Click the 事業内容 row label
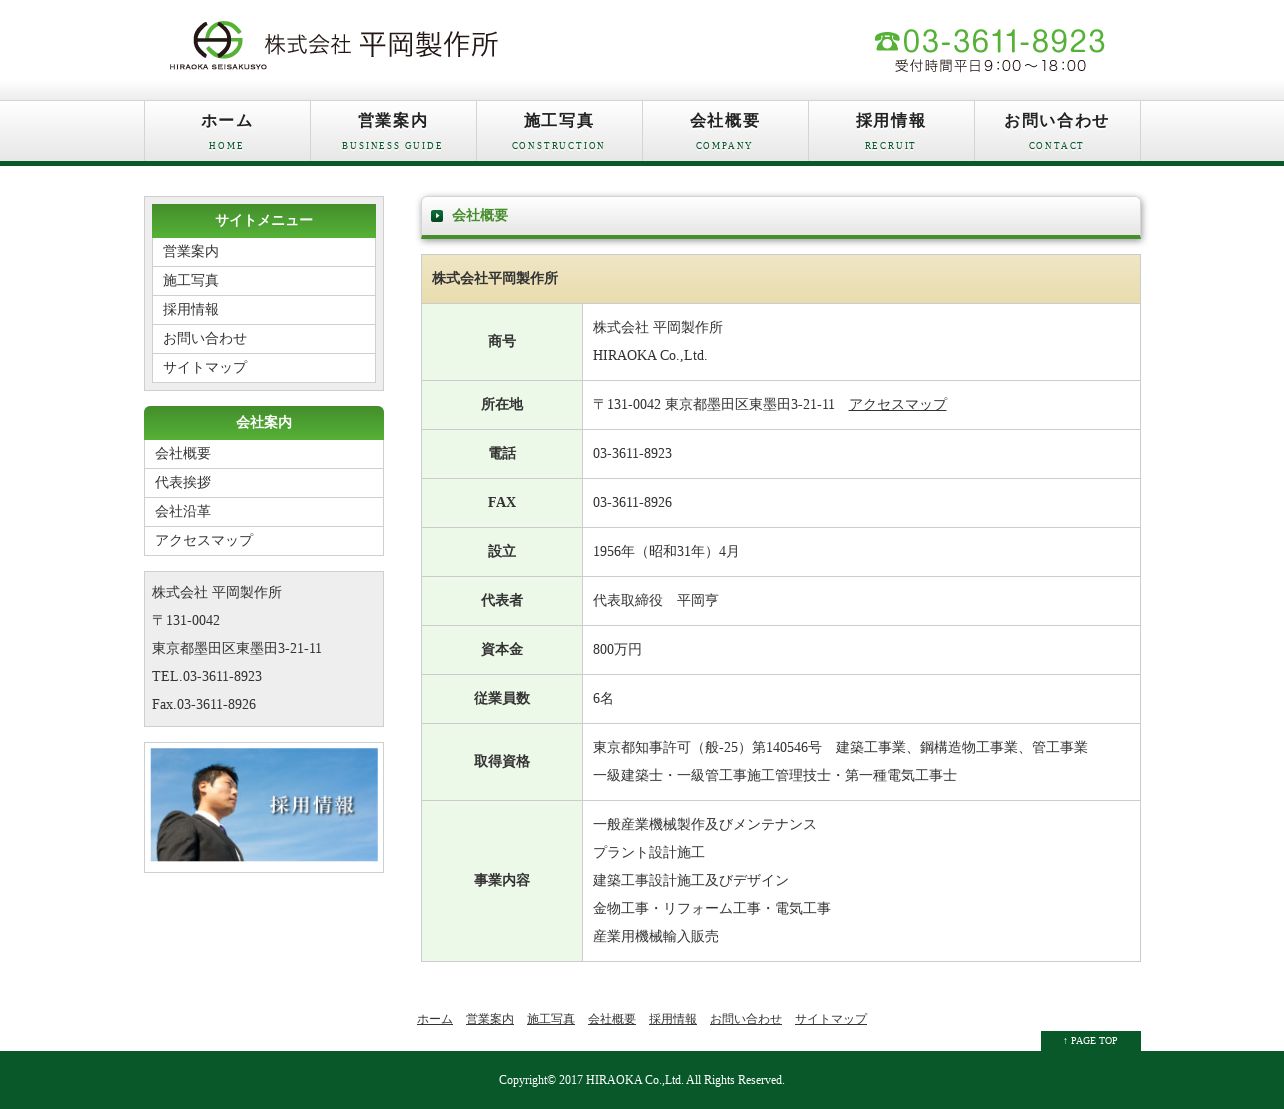The height and width of the screenshot is (1109, 1284). (x=502, y=881)
